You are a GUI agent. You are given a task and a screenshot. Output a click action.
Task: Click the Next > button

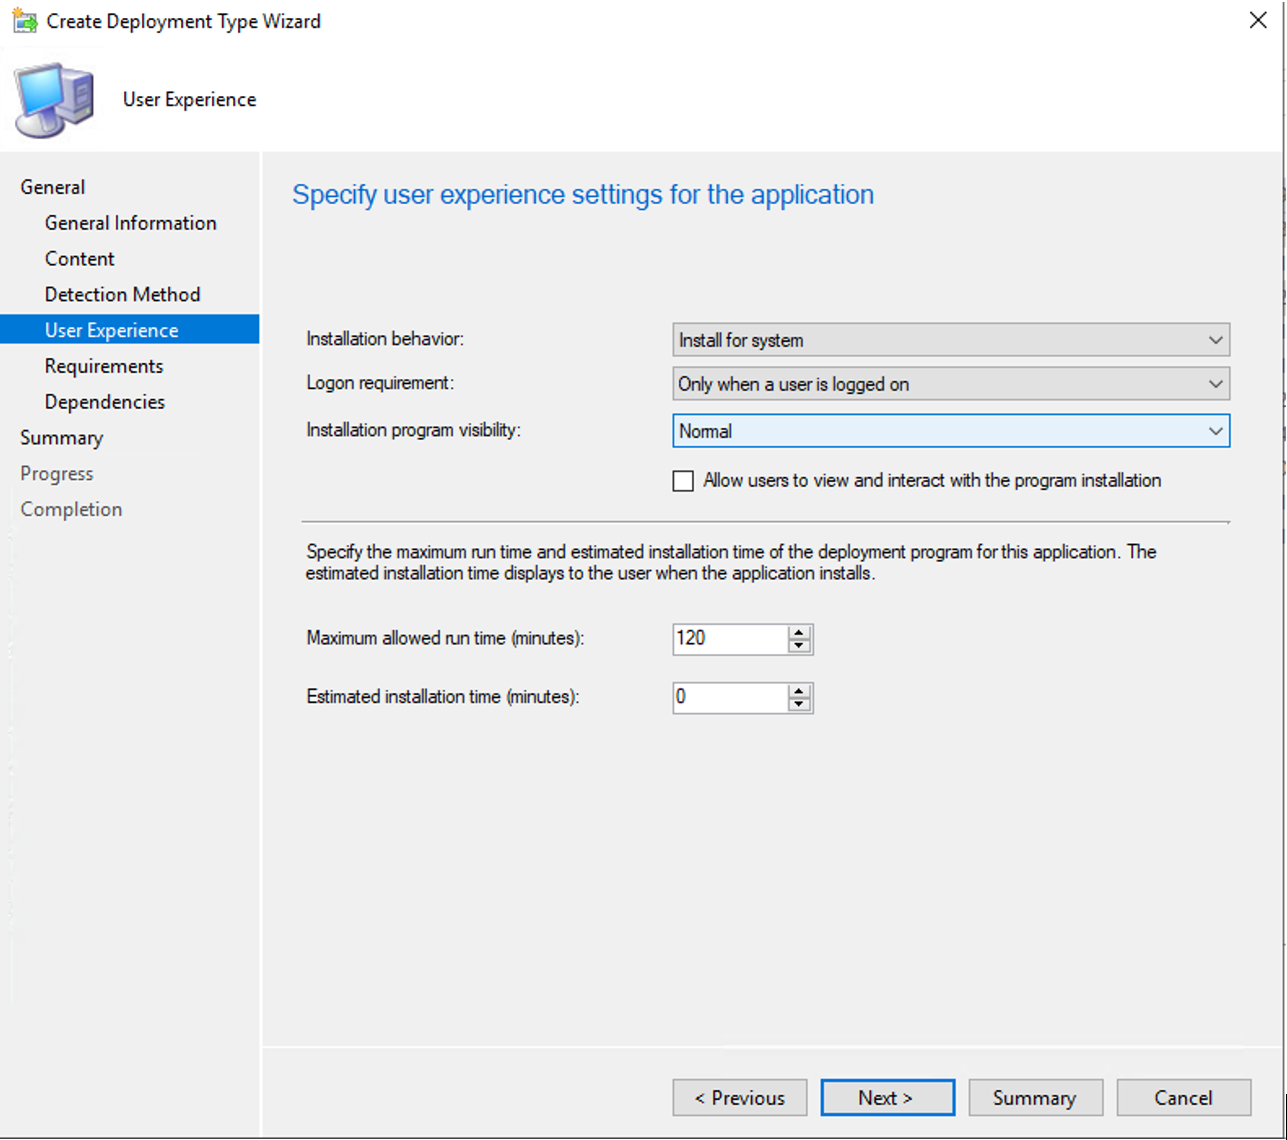click(888, 1098)
